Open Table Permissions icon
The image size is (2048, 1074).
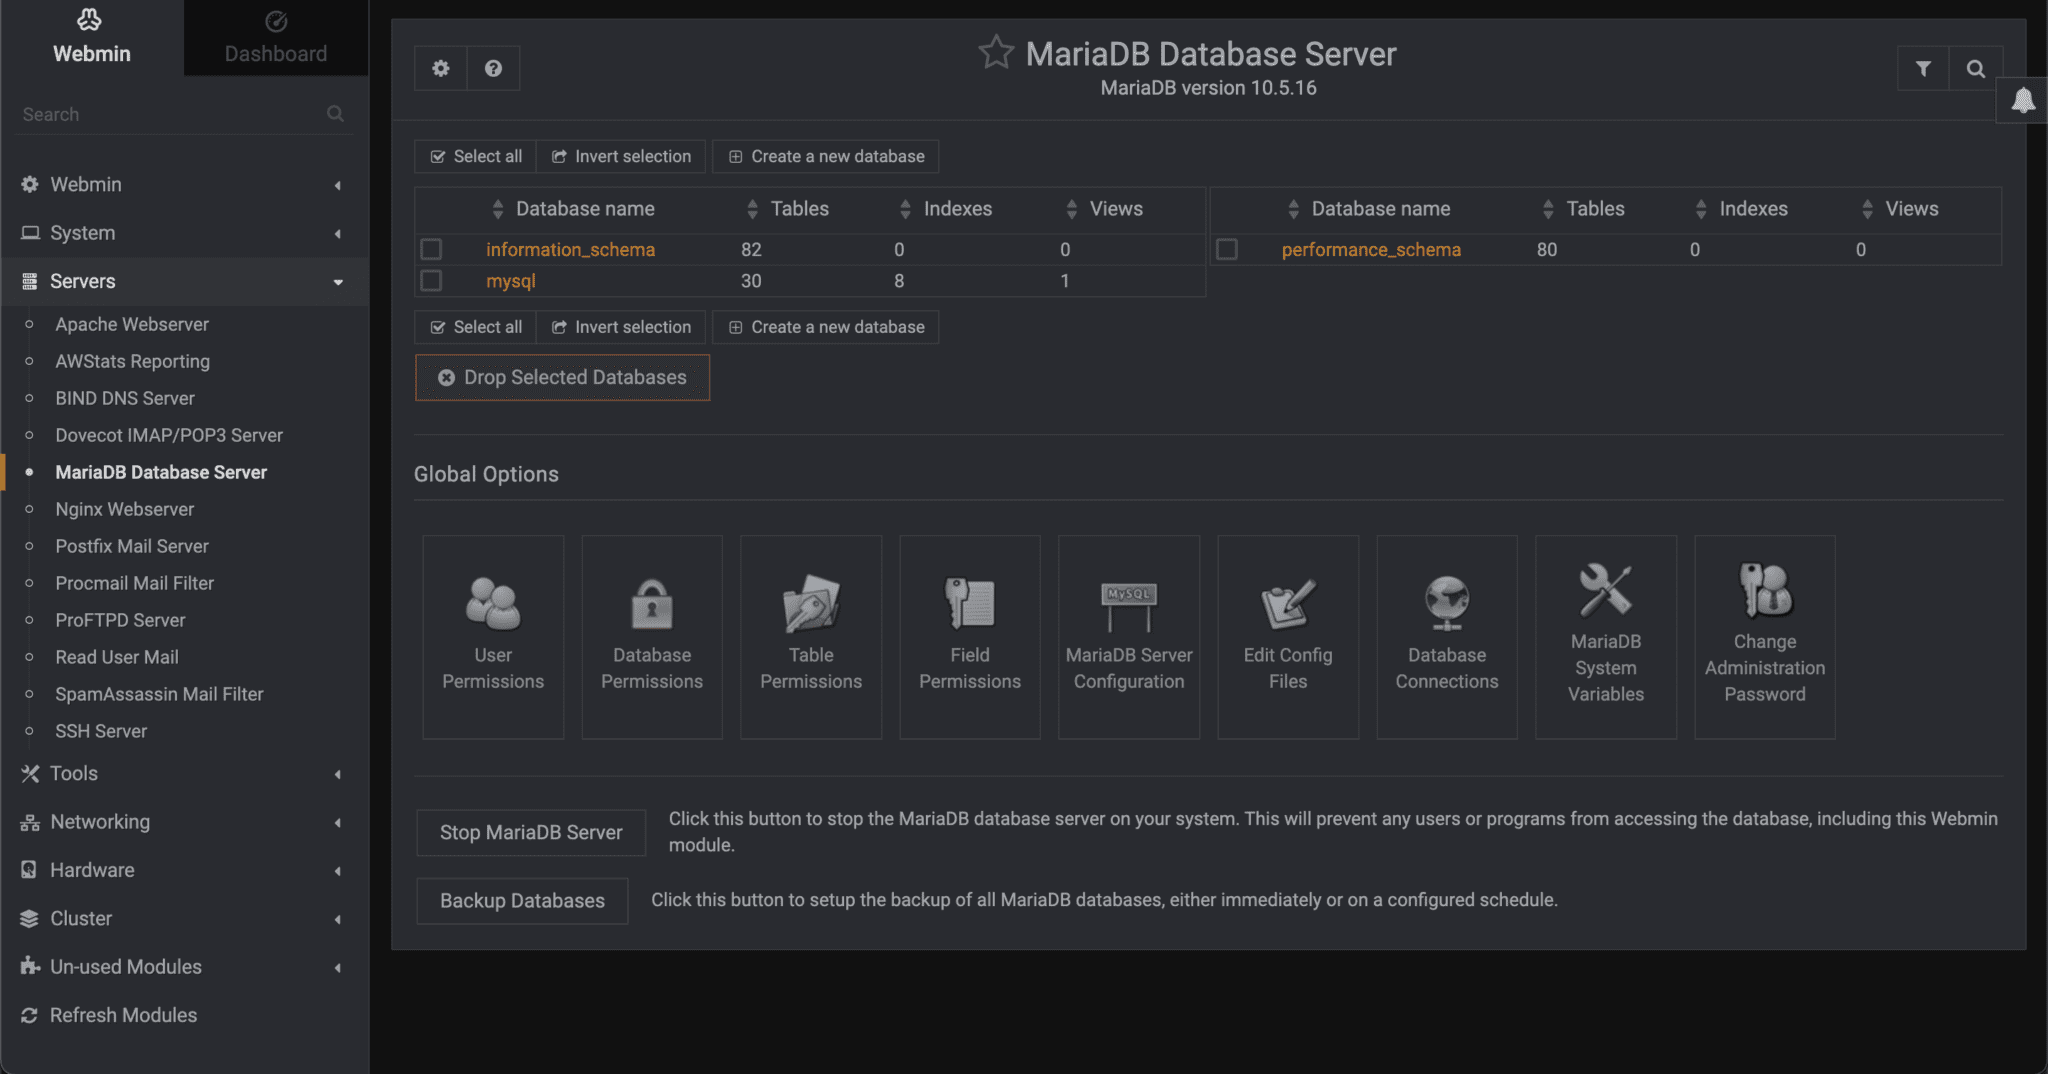click(811, 603)
